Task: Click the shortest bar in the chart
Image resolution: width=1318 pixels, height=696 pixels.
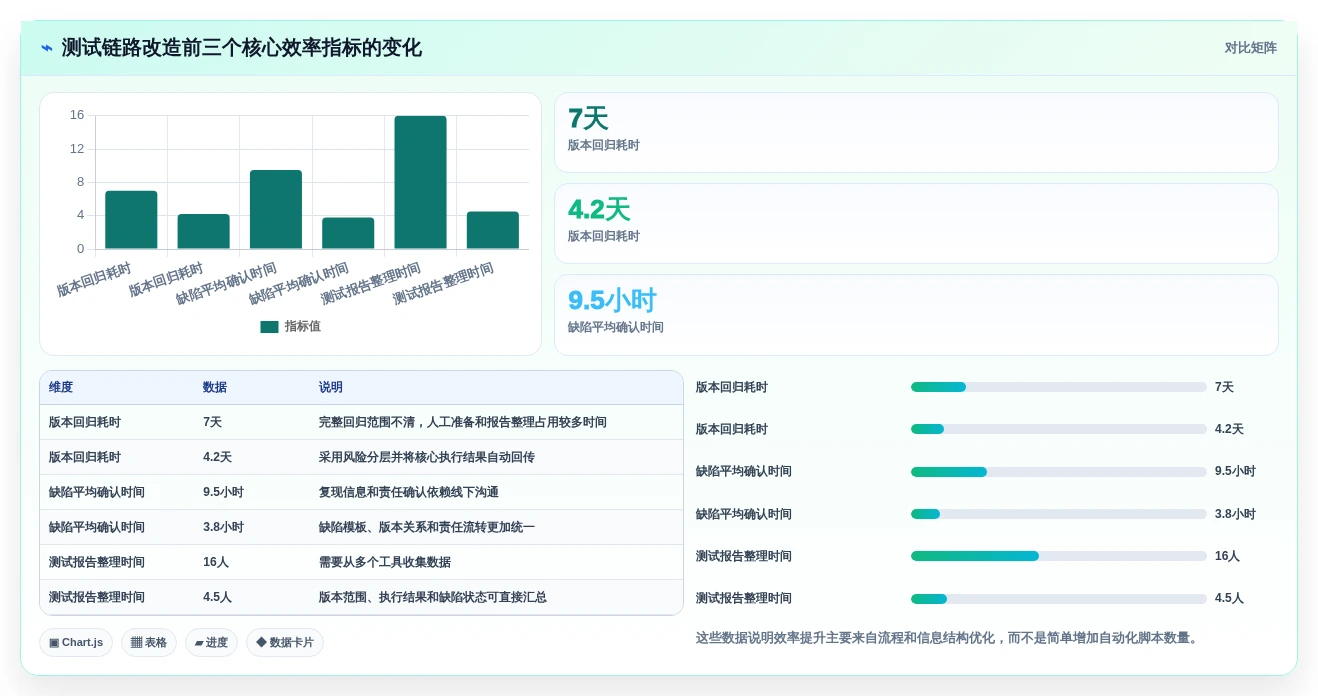Action: coord(348,233)
